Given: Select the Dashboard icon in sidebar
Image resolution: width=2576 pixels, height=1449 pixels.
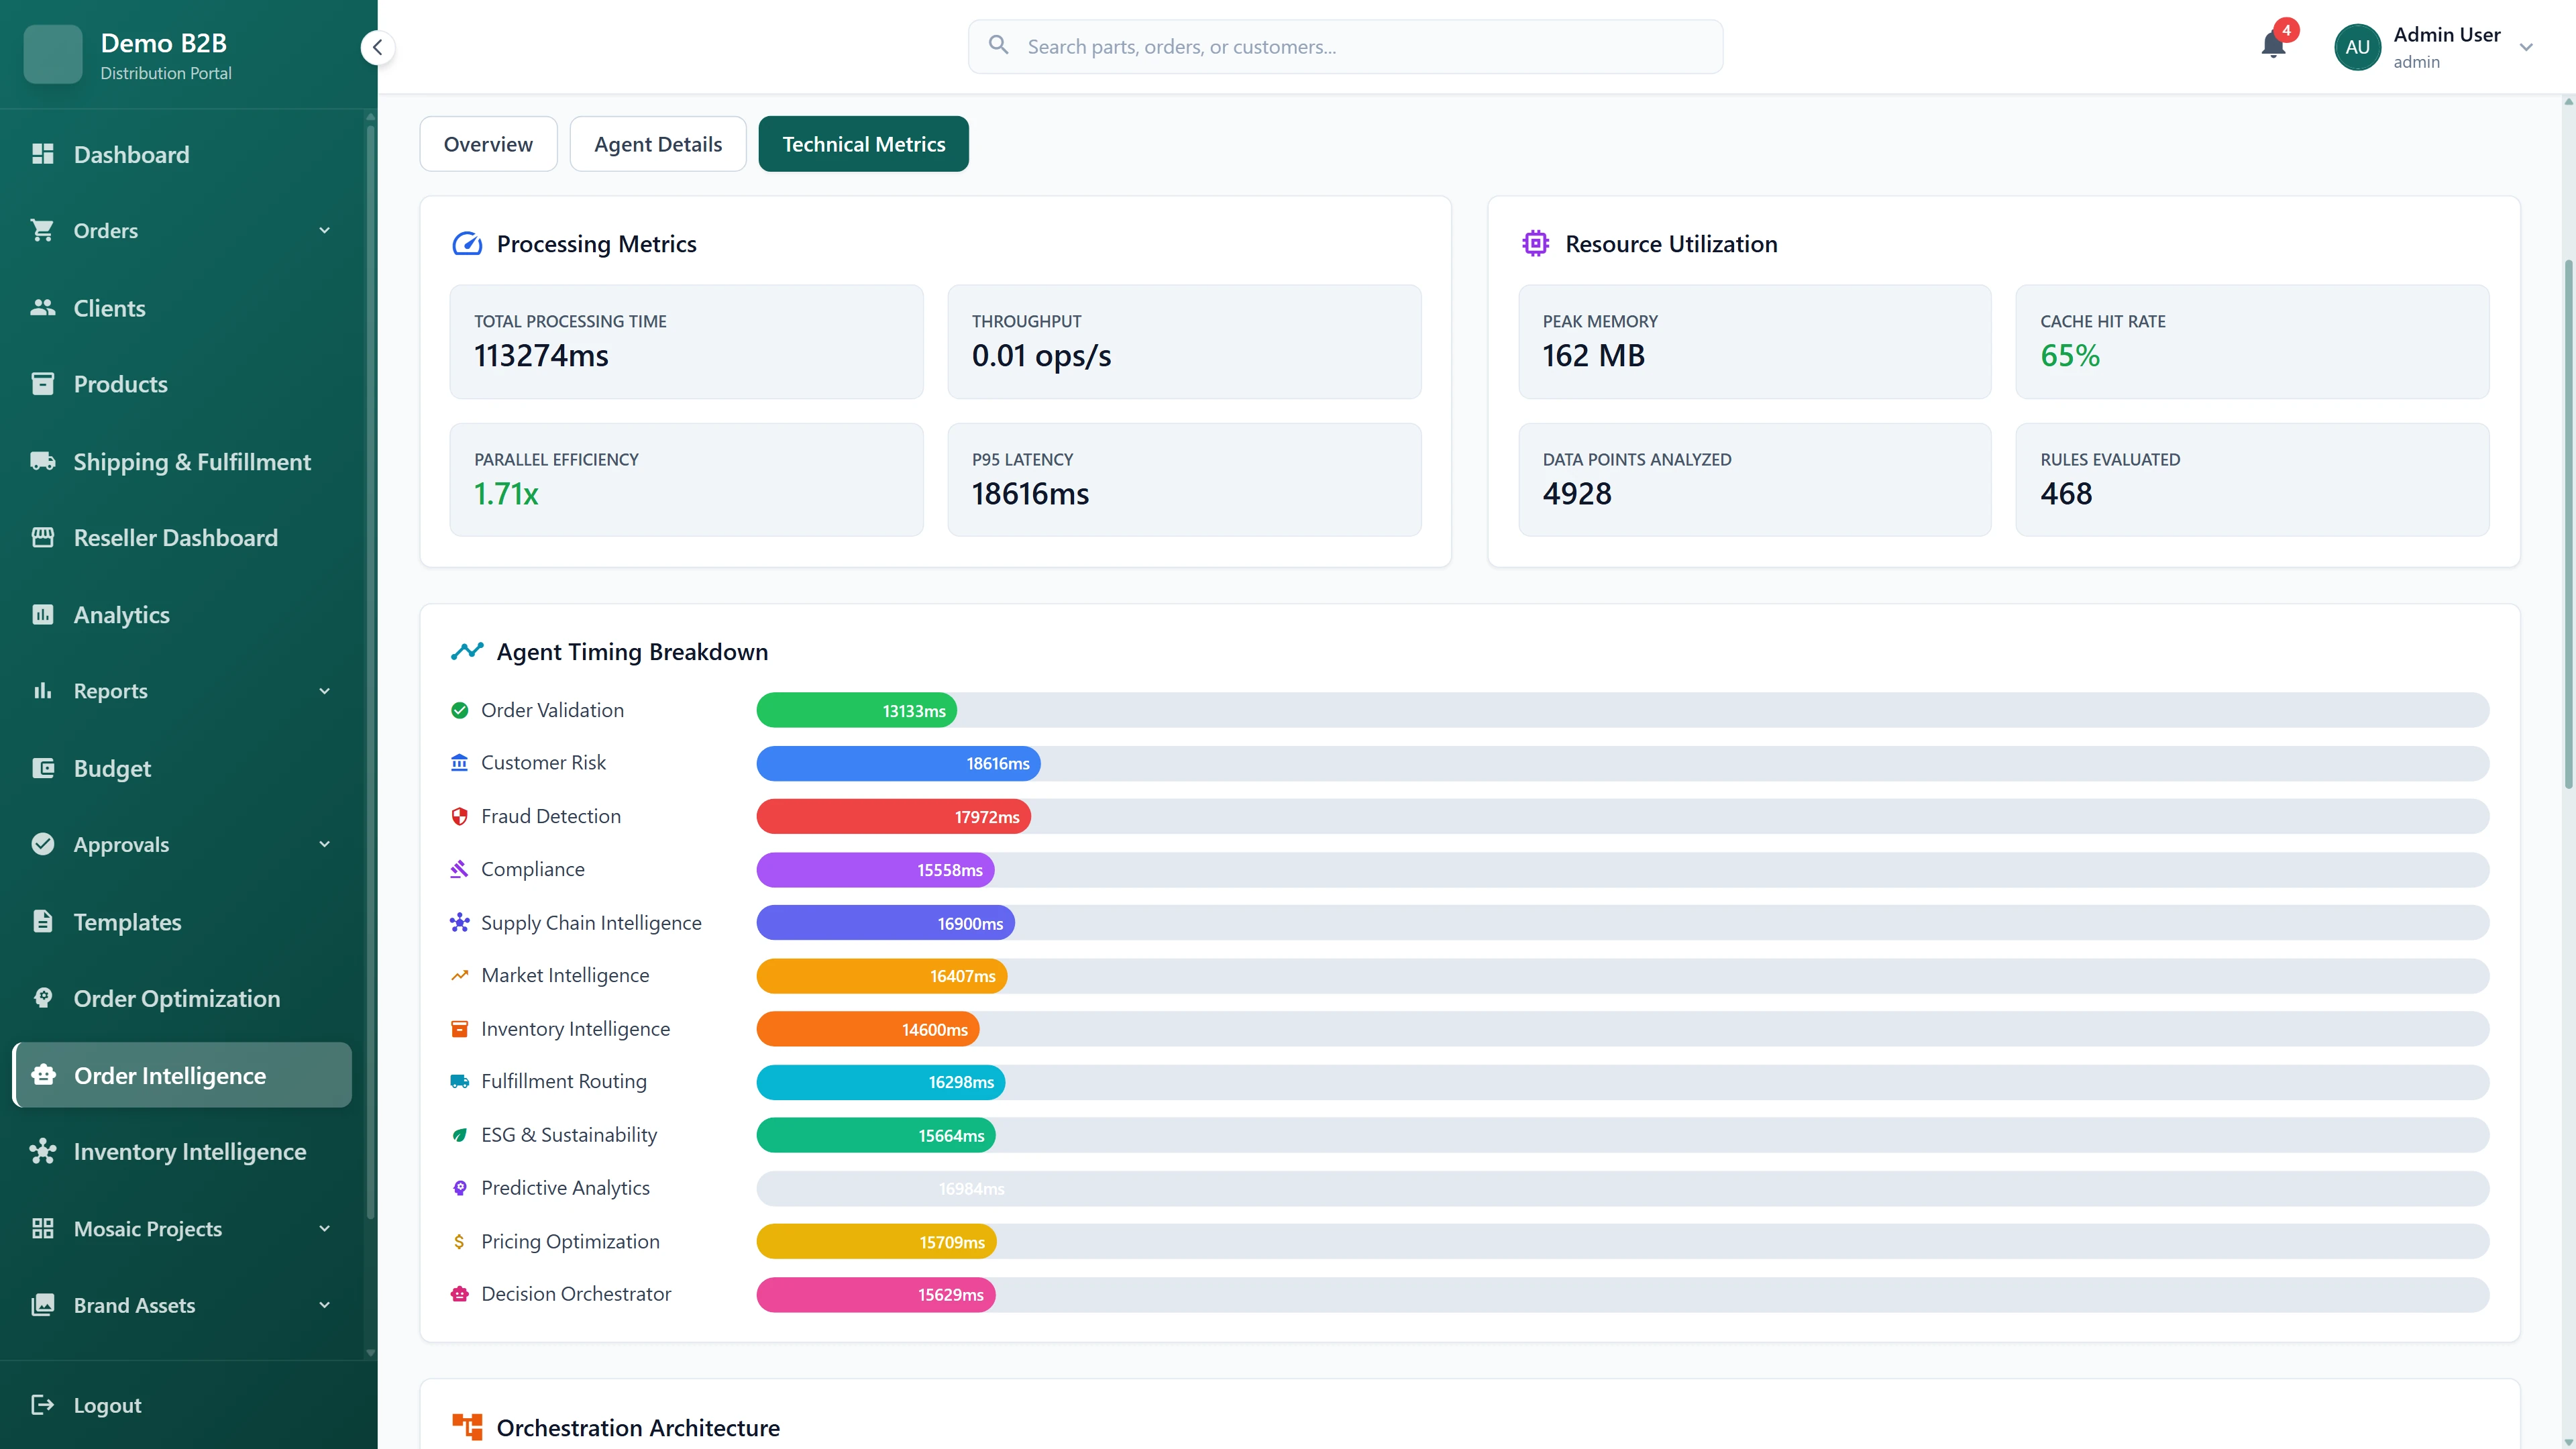Looking at the screenshot, I should tap(43, 154).
